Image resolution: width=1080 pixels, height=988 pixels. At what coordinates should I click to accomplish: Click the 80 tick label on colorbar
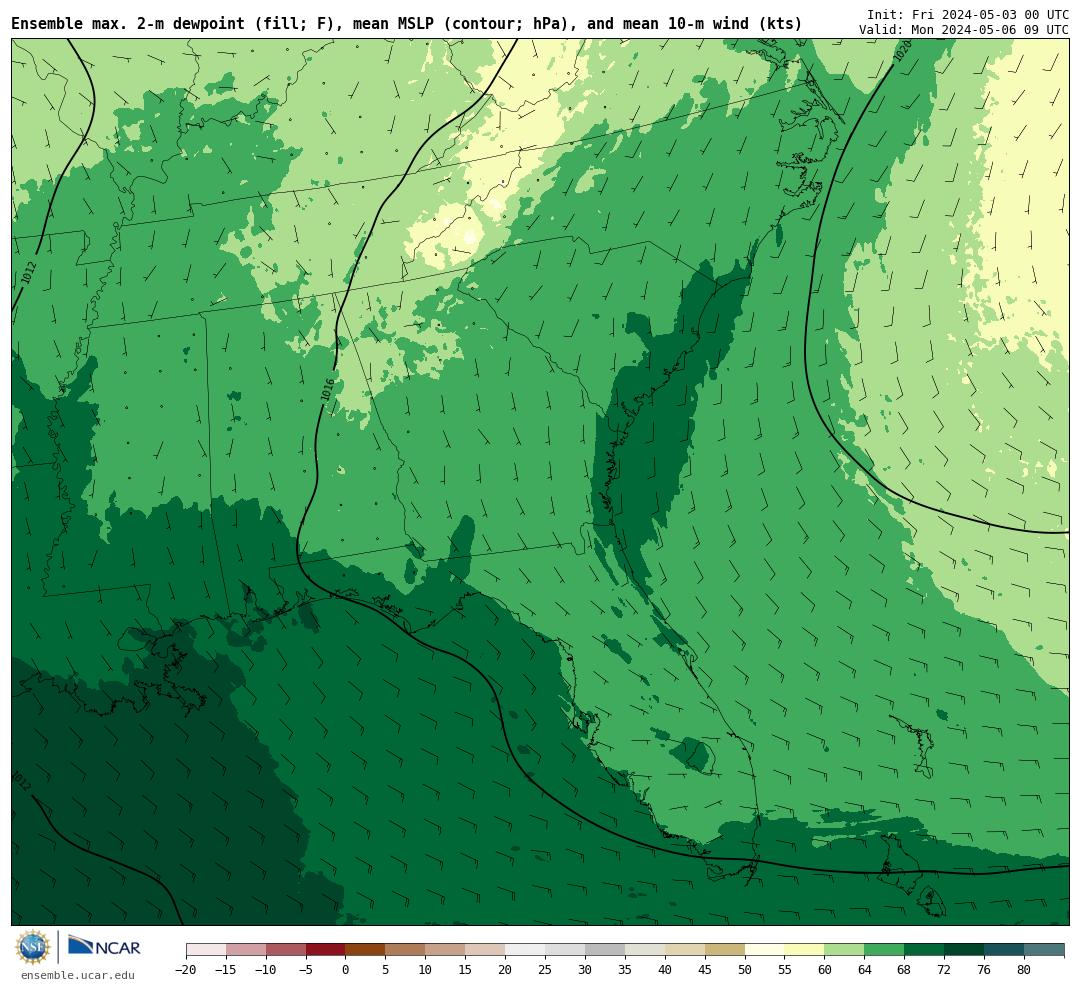coord(1024,970)
